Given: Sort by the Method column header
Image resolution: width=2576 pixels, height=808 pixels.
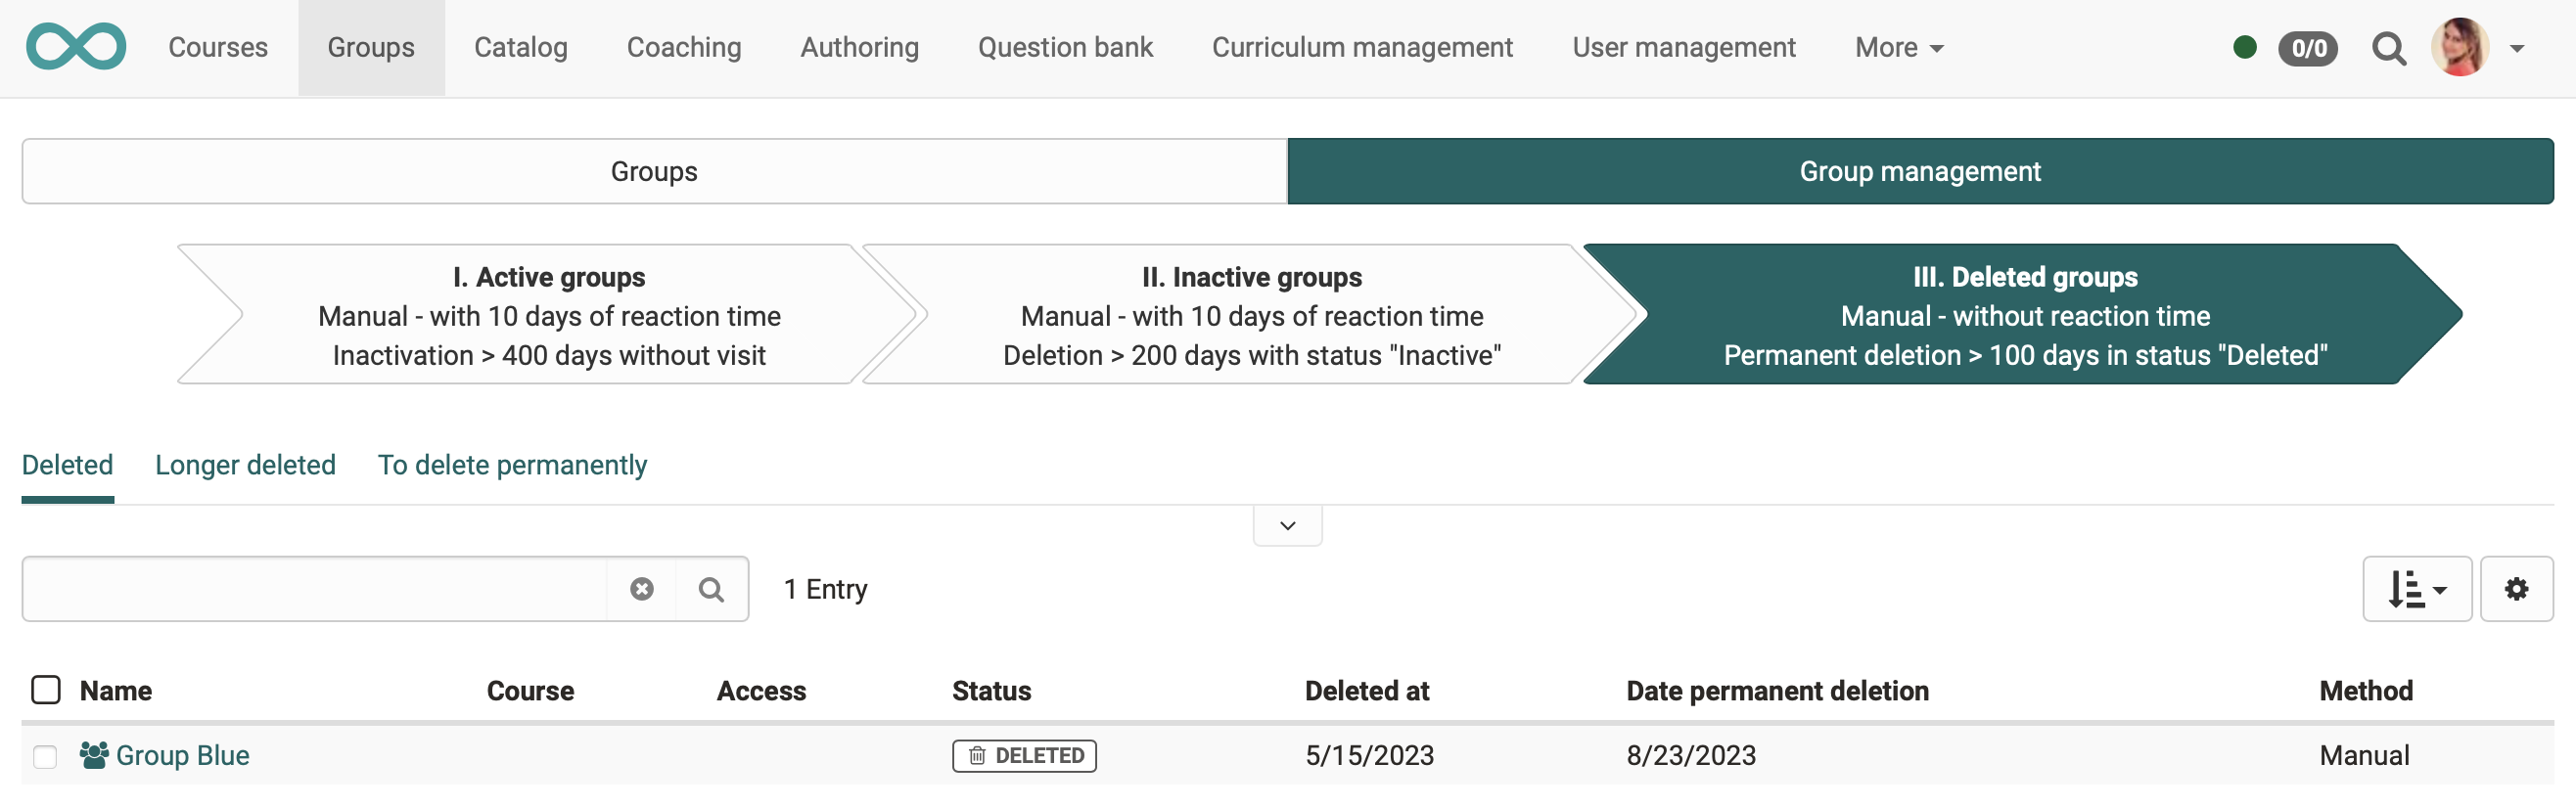Looking at the screenshot, I should click(2366, 690).
